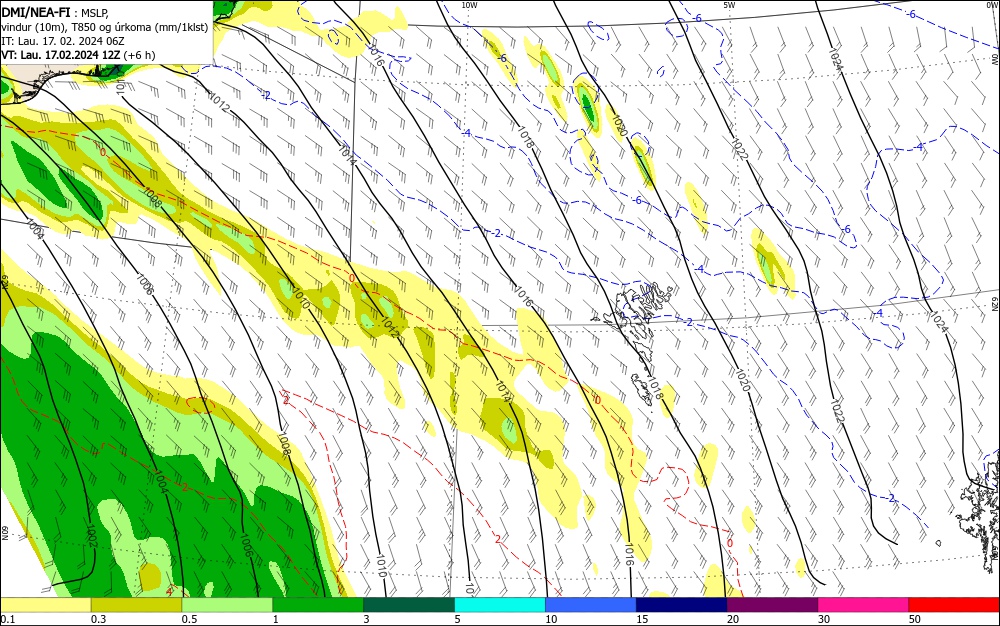Click the 'DMI/NEA-FI : MSLP,' title text
The width and height of the screenshot is (1000, 626).
point(55,11)
